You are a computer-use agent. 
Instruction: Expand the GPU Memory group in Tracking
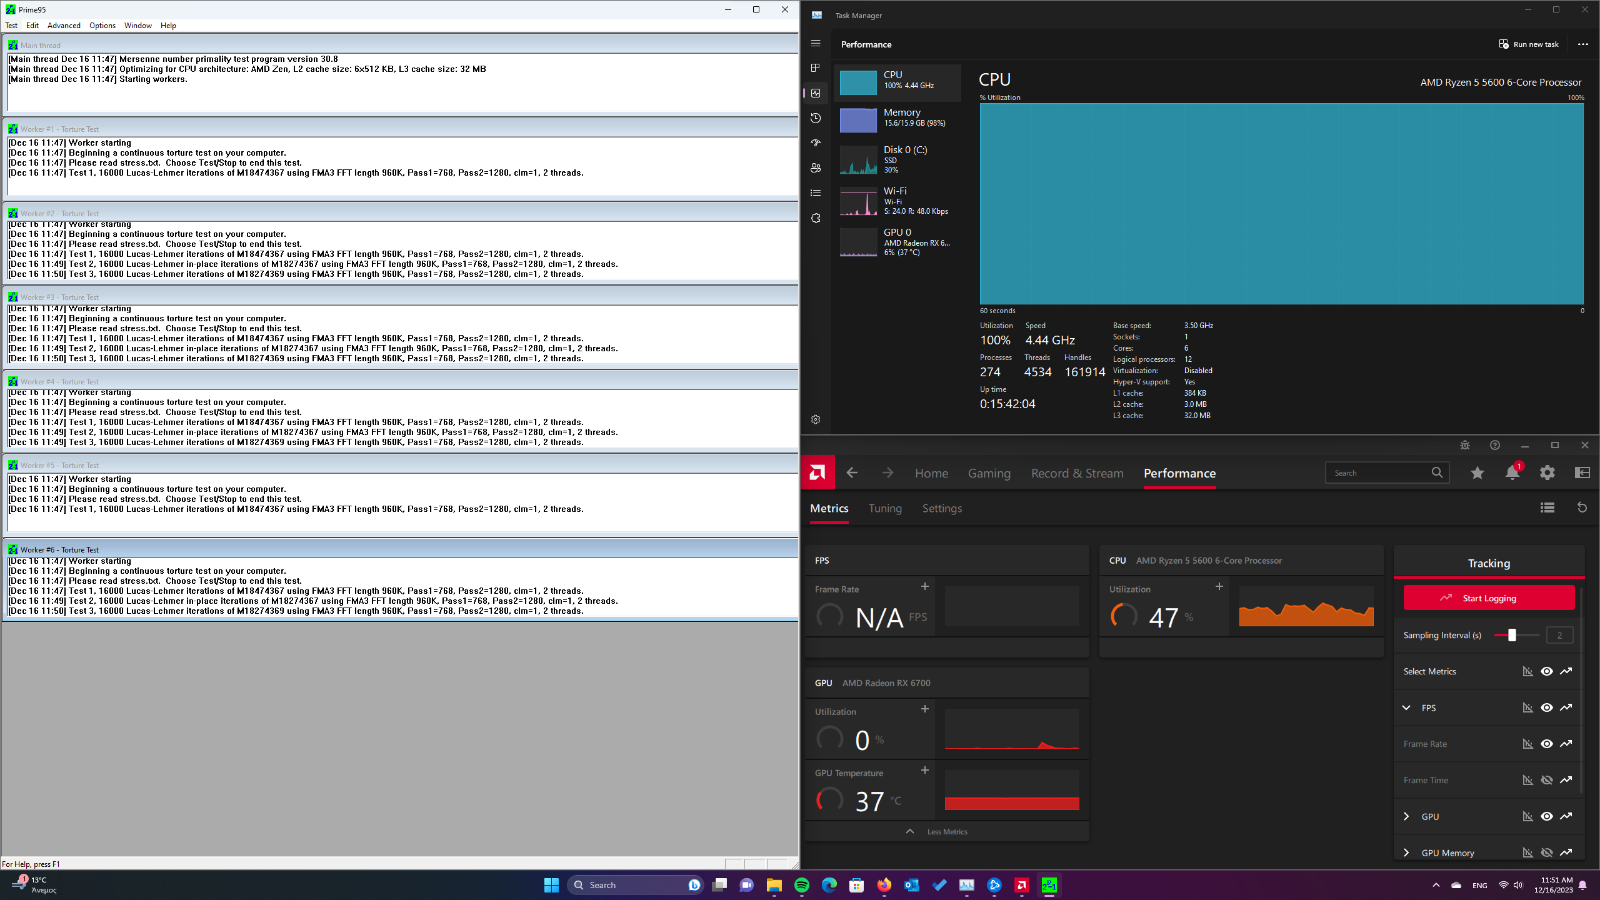(1407, 853)
